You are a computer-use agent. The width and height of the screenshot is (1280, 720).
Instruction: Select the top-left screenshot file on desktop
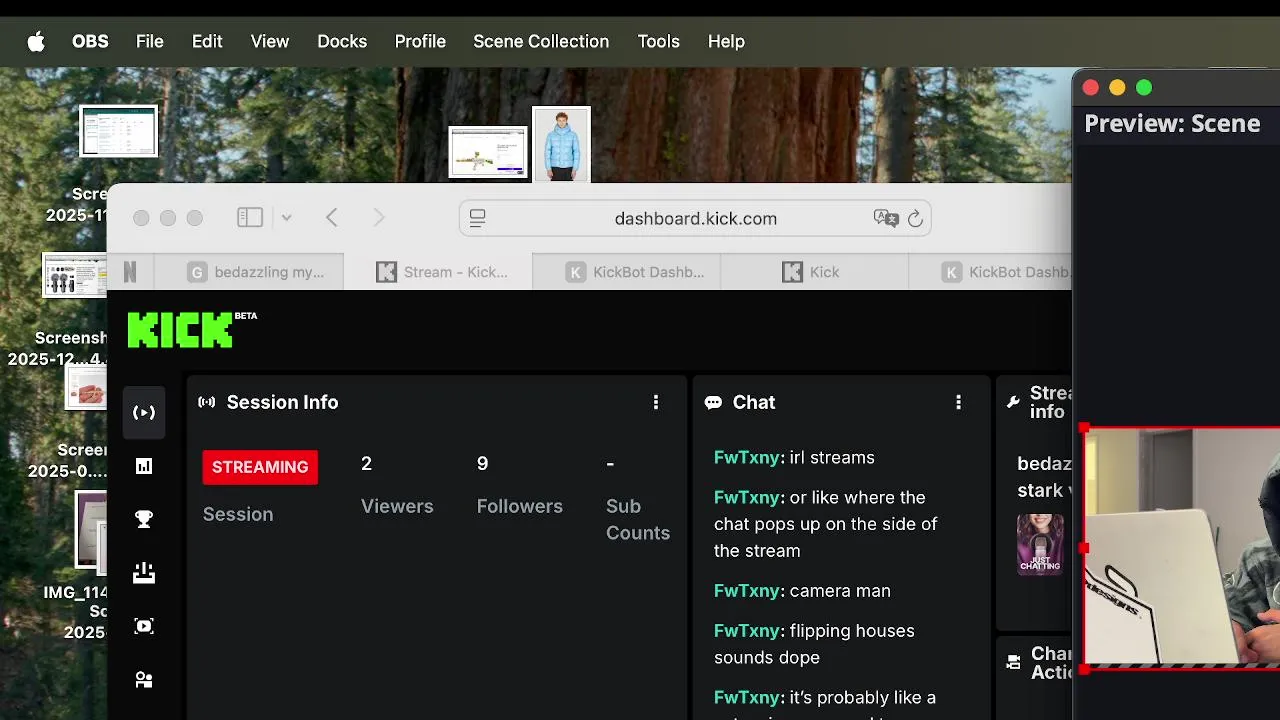click(x=118, y=131)
